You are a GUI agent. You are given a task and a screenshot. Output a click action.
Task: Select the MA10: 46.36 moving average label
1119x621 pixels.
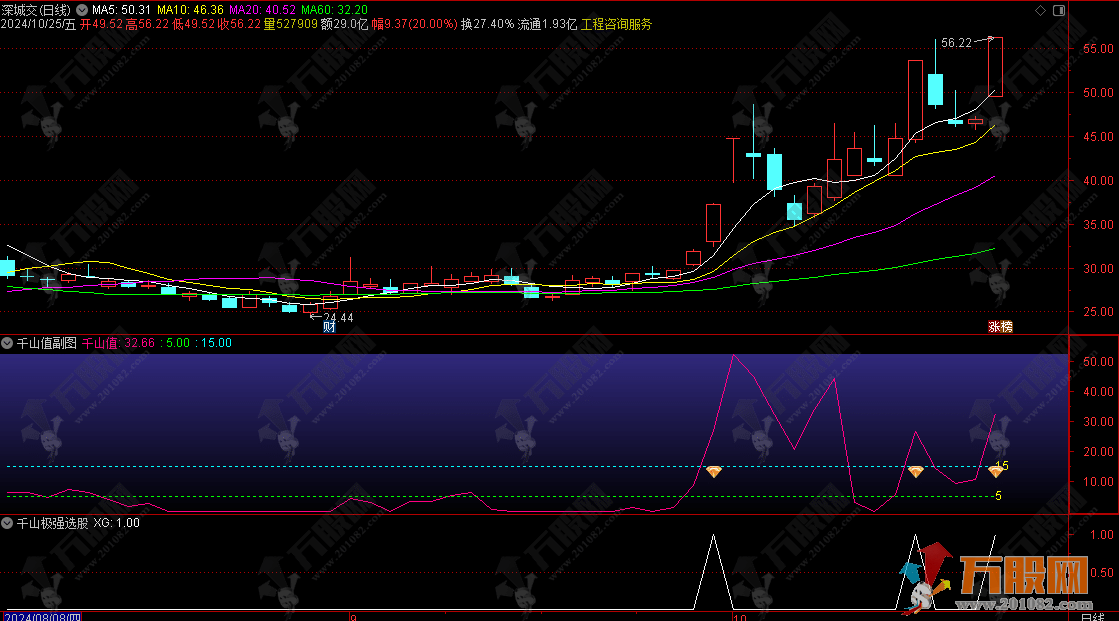(x=190, y=10)
